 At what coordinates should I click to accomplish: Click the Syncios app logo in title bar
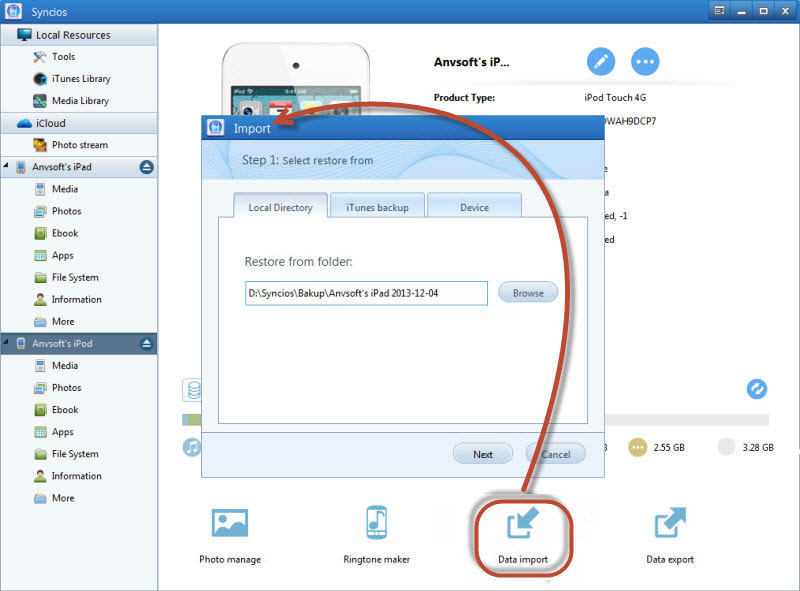coord(14,11)
